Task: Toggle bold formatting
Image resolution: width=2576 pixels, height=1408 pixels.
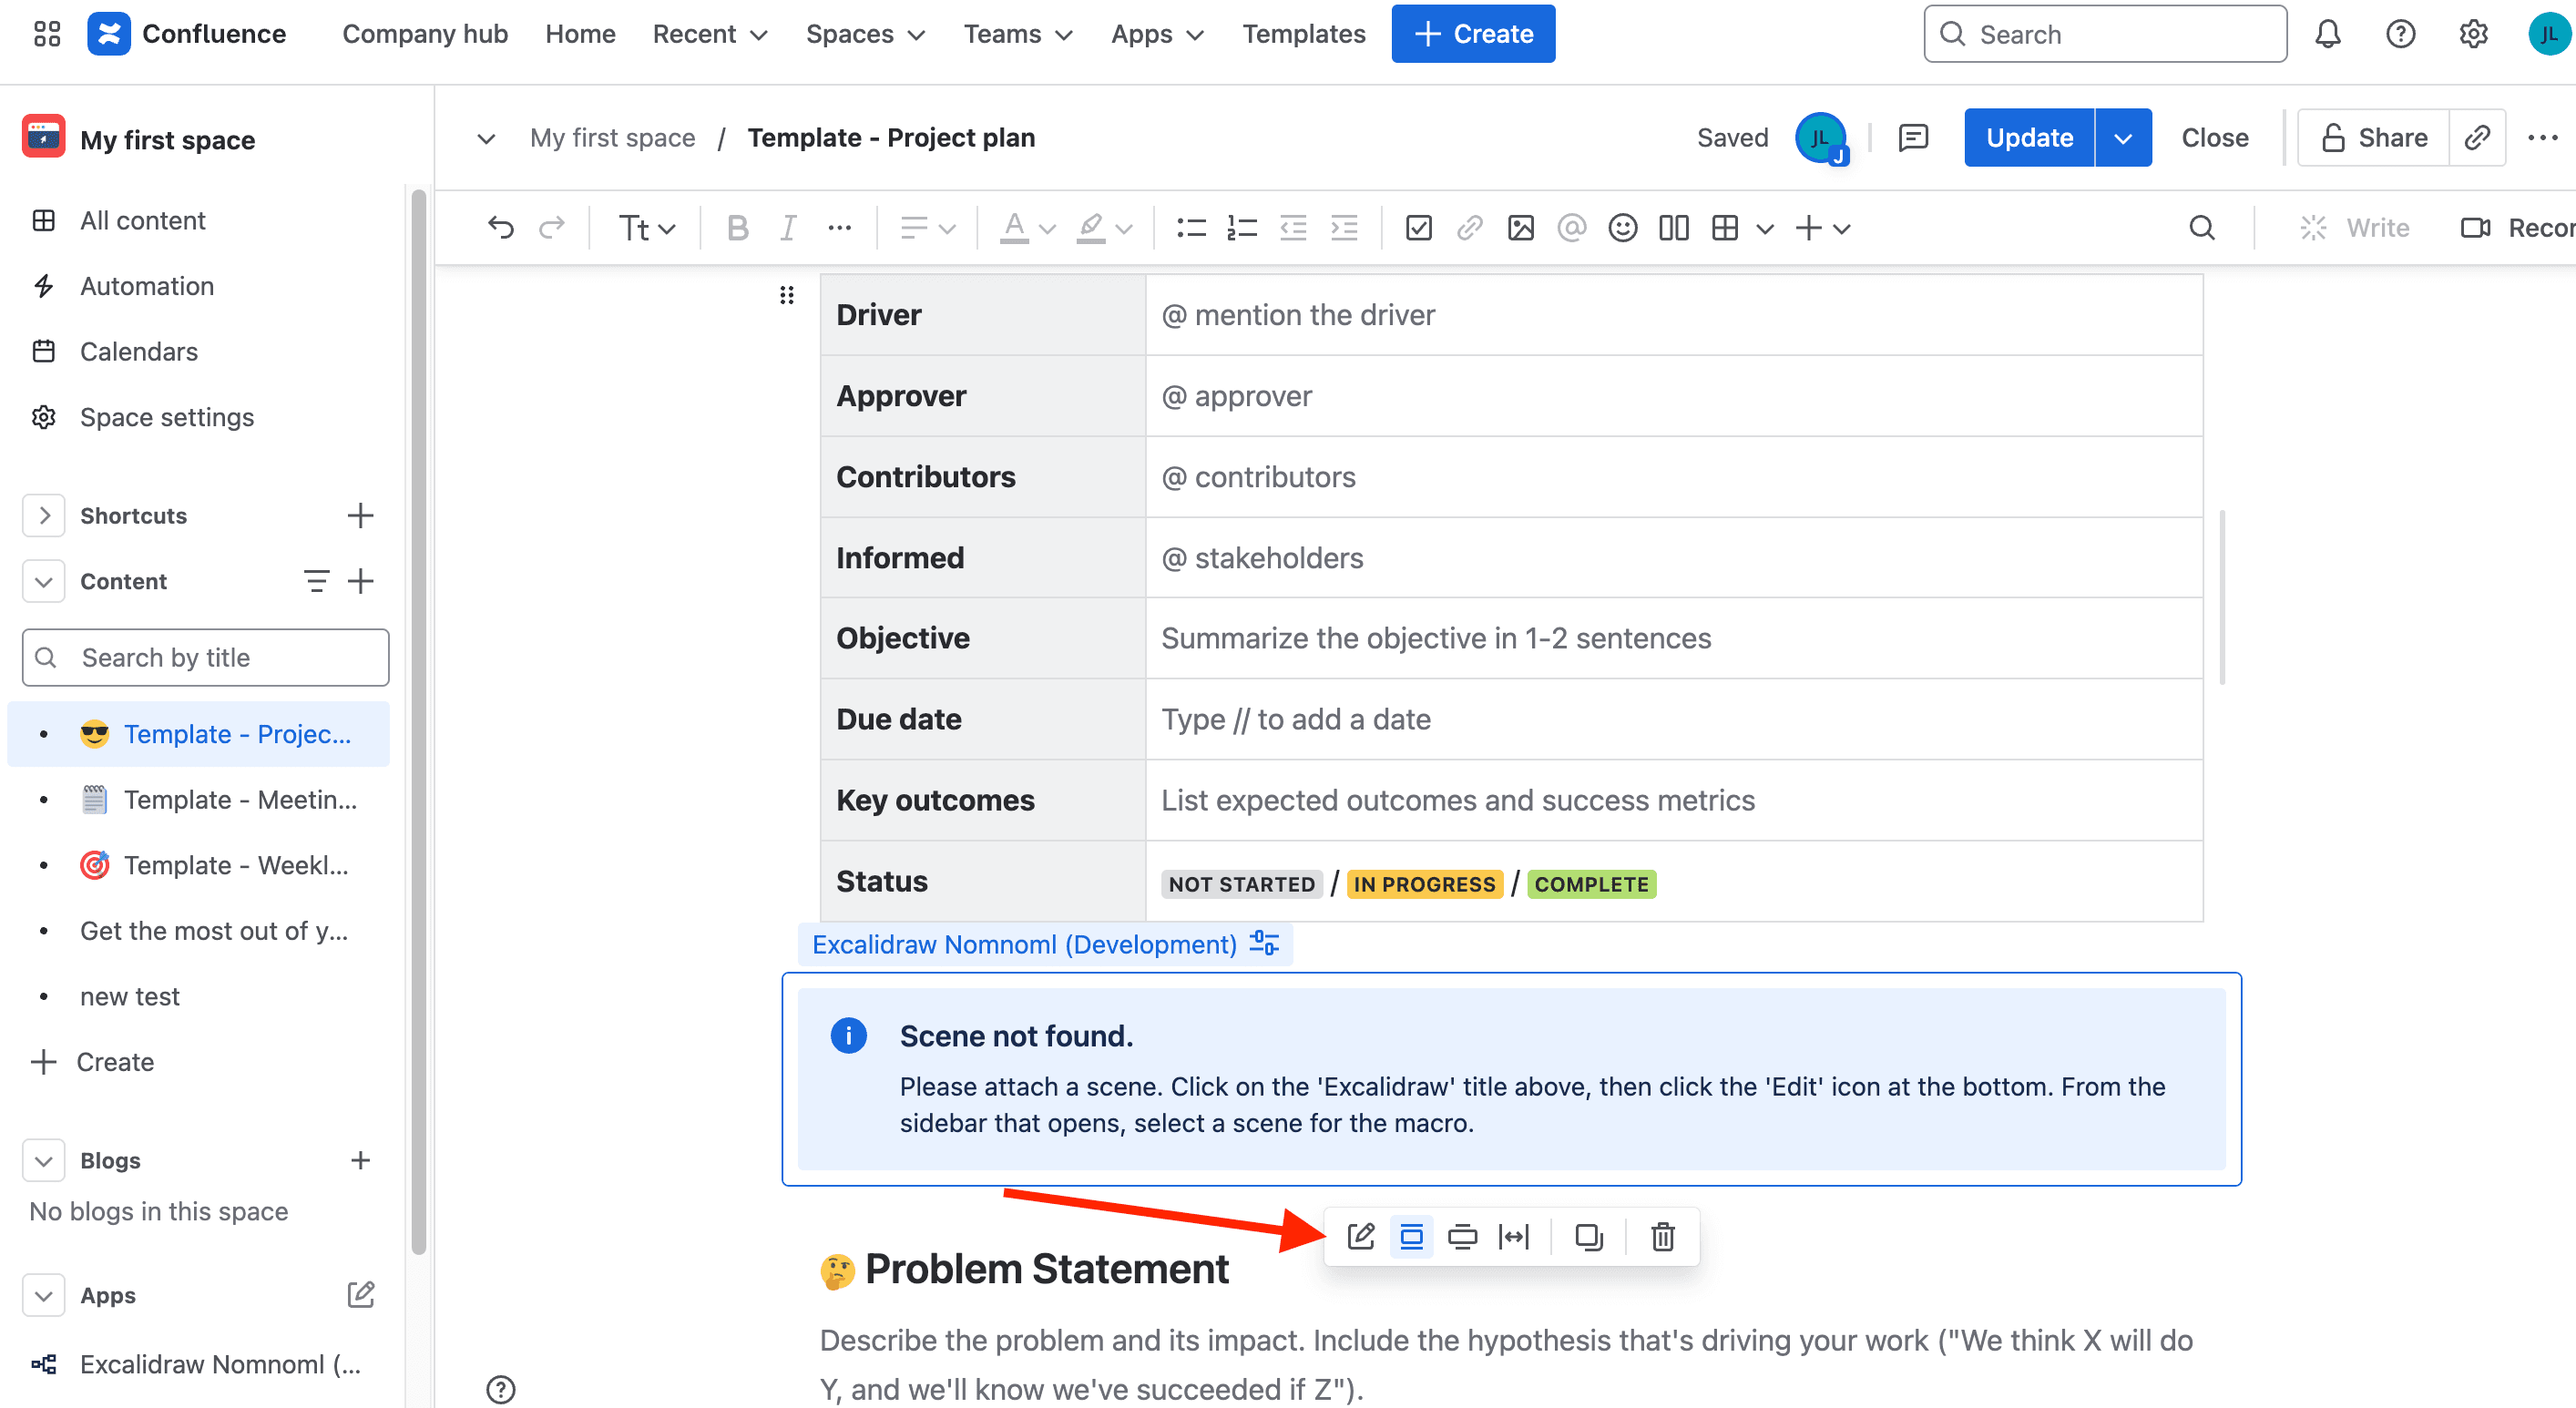Action: (737, 228)
